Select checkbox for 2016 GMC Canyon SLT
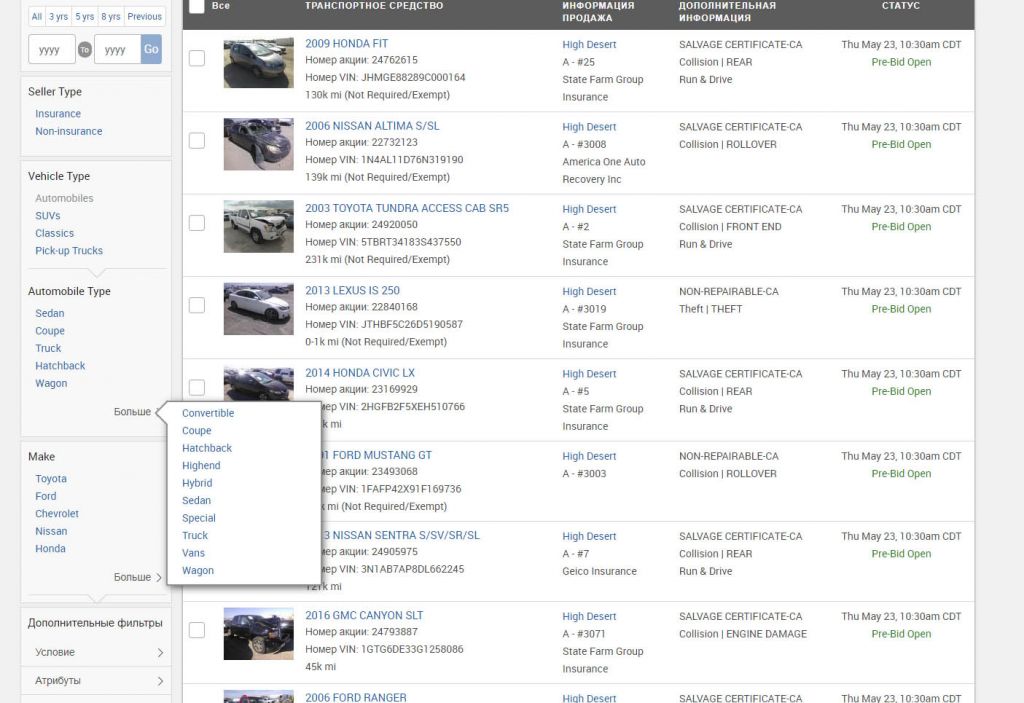Viewport: 1024px width, 703px height. [197, 630]
